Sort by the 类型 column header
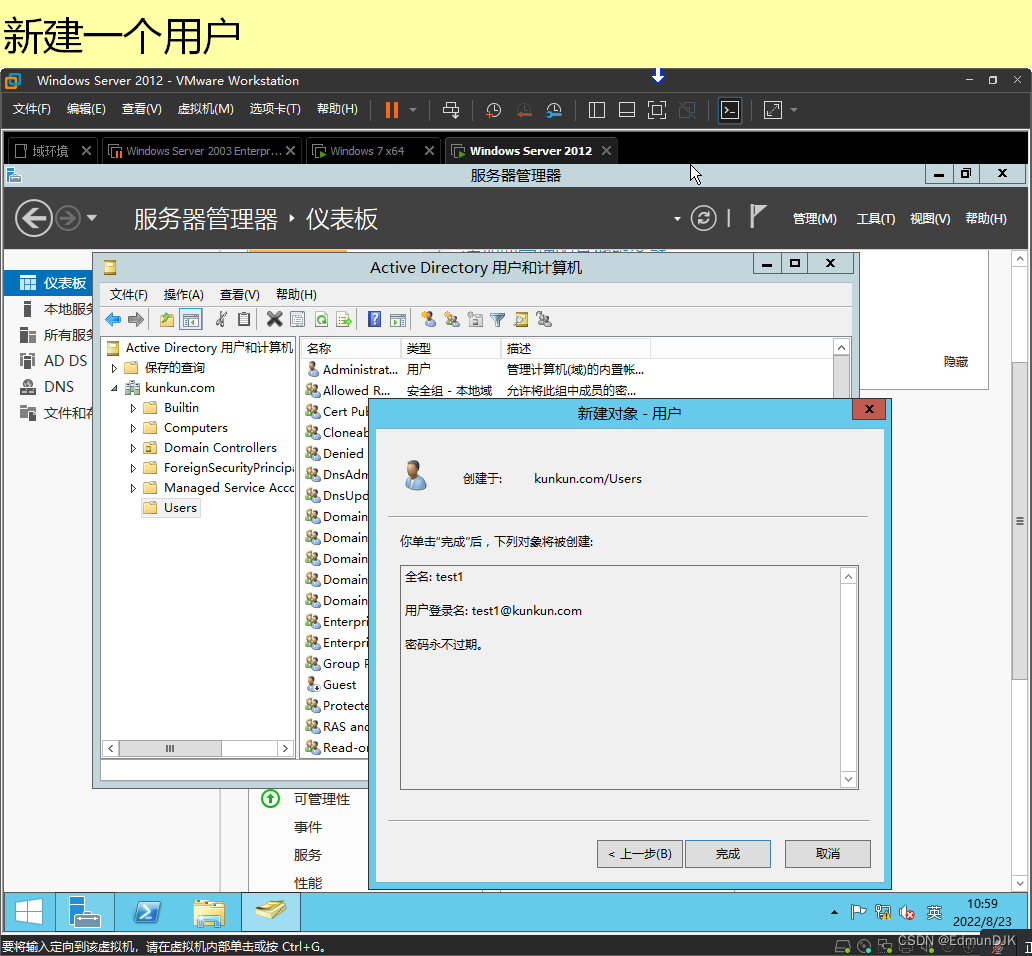1032x956 pixels. [x=450, y=348]
